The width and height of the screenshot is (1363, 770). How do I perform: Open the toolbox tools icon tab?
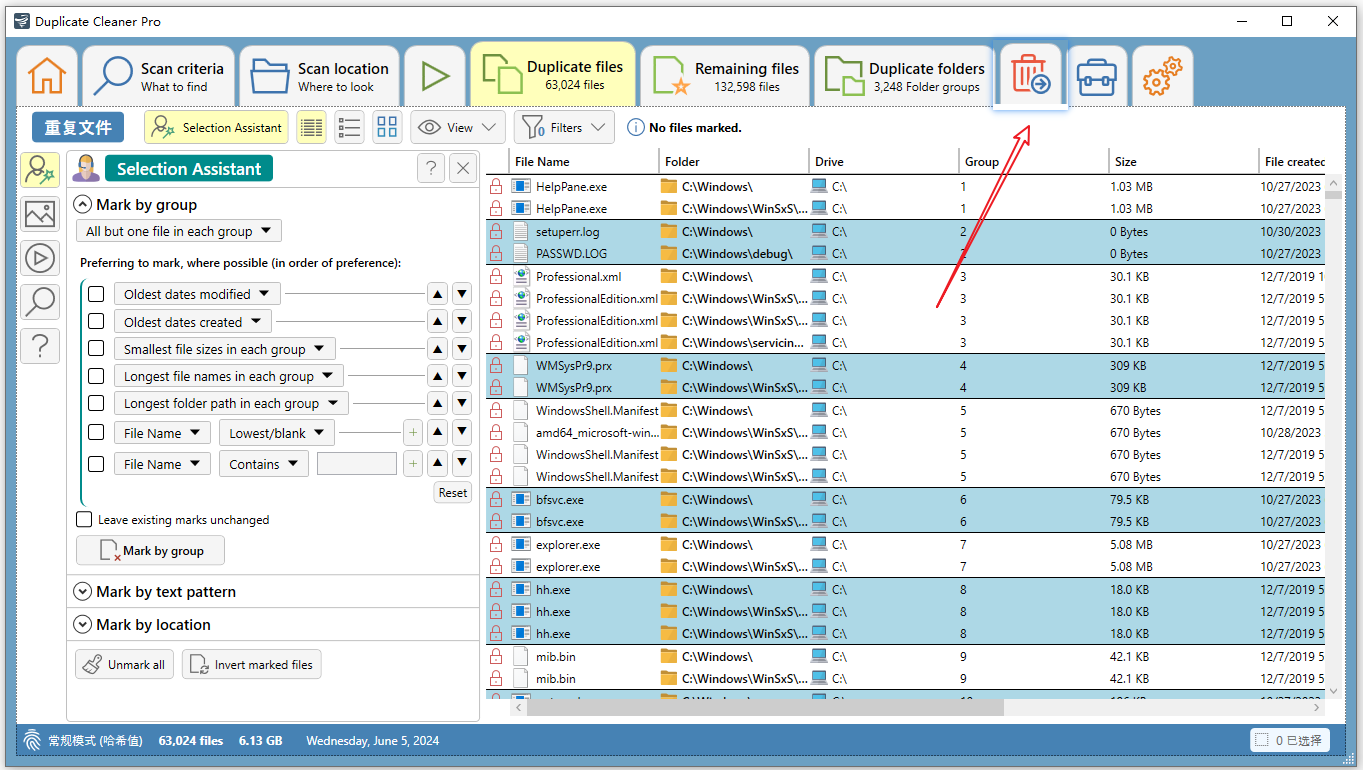click(x=1097, y=76)
